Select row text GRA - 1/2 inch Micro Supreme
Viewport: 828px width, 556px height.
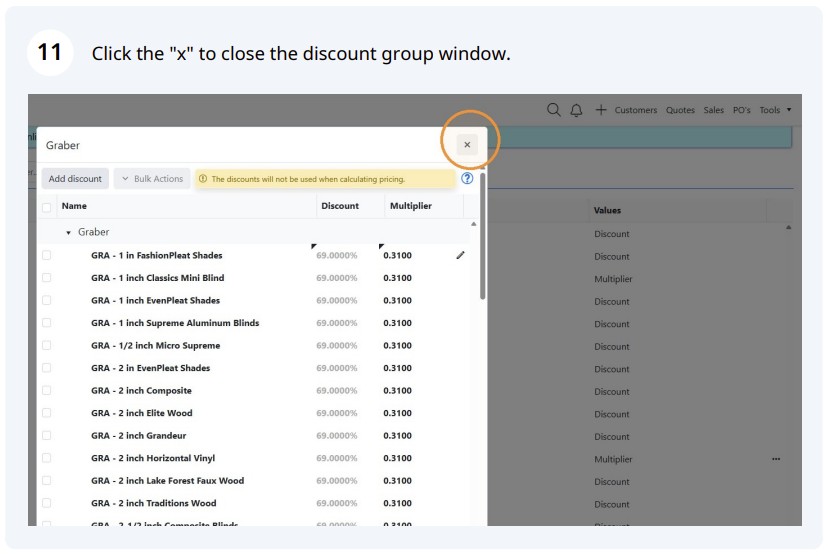tap(155, 345)
